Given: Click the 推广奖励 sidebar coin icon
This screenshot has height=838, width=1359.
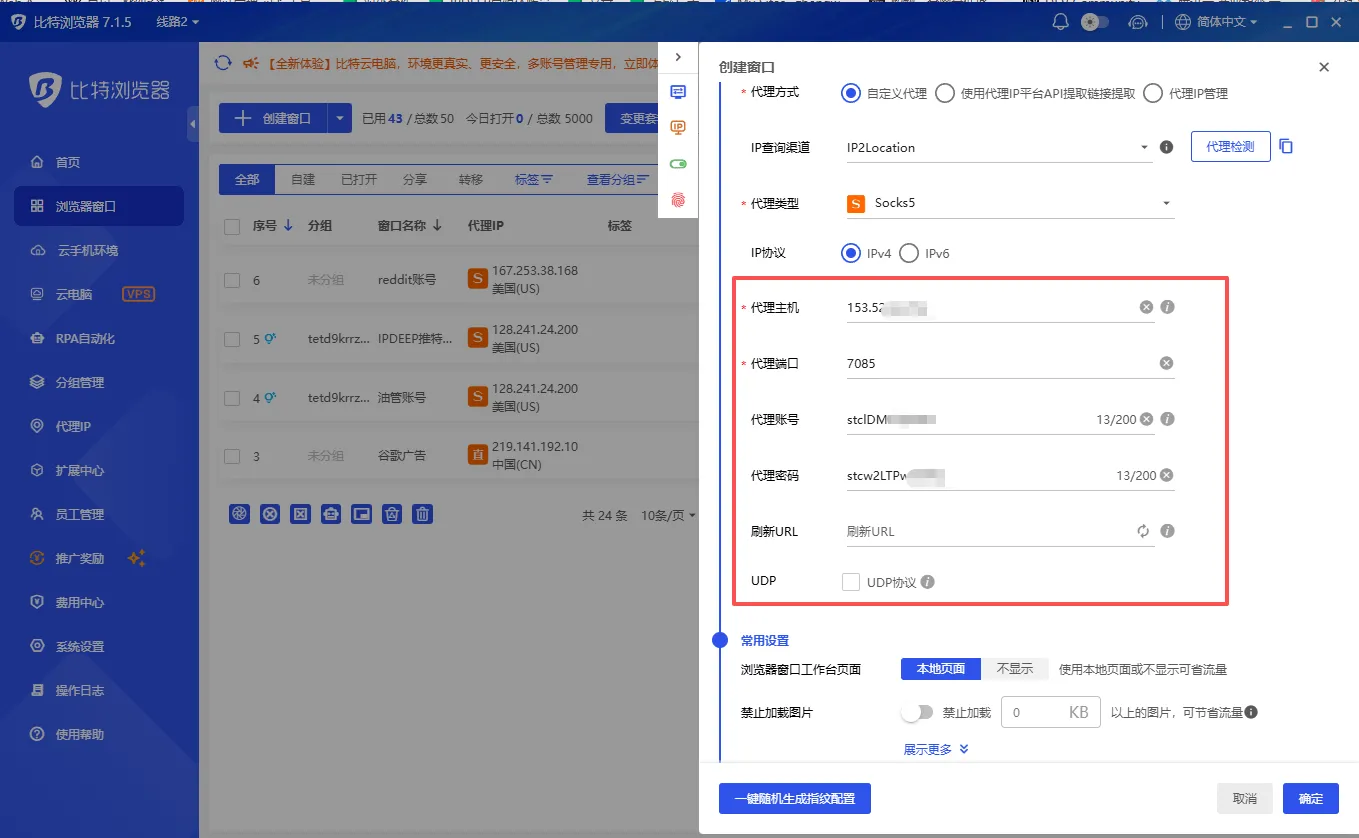Looking at the screenshot, I should (x=37, y=558).
